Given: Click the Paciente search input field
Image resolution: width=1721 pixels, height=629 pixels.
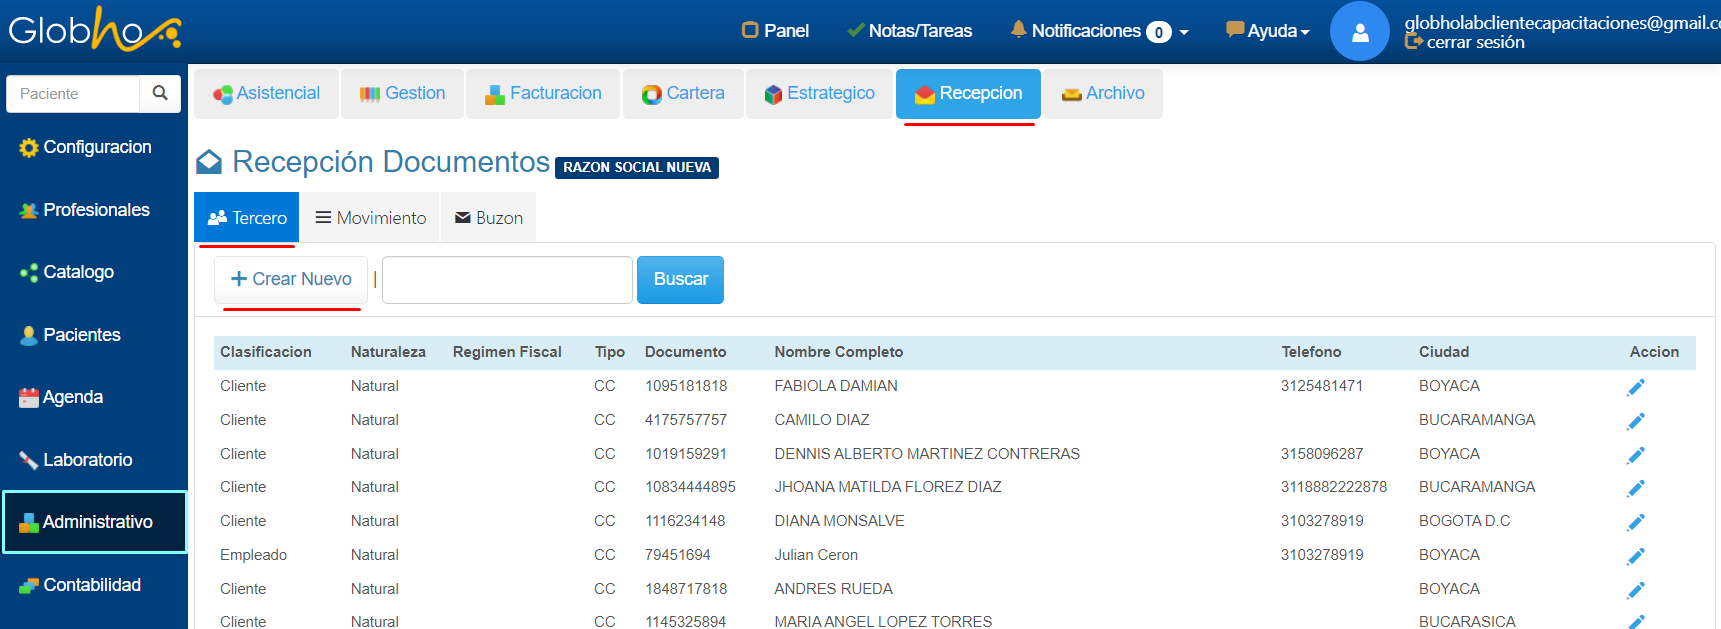Looking at the screenshot, I should [73, 94].
